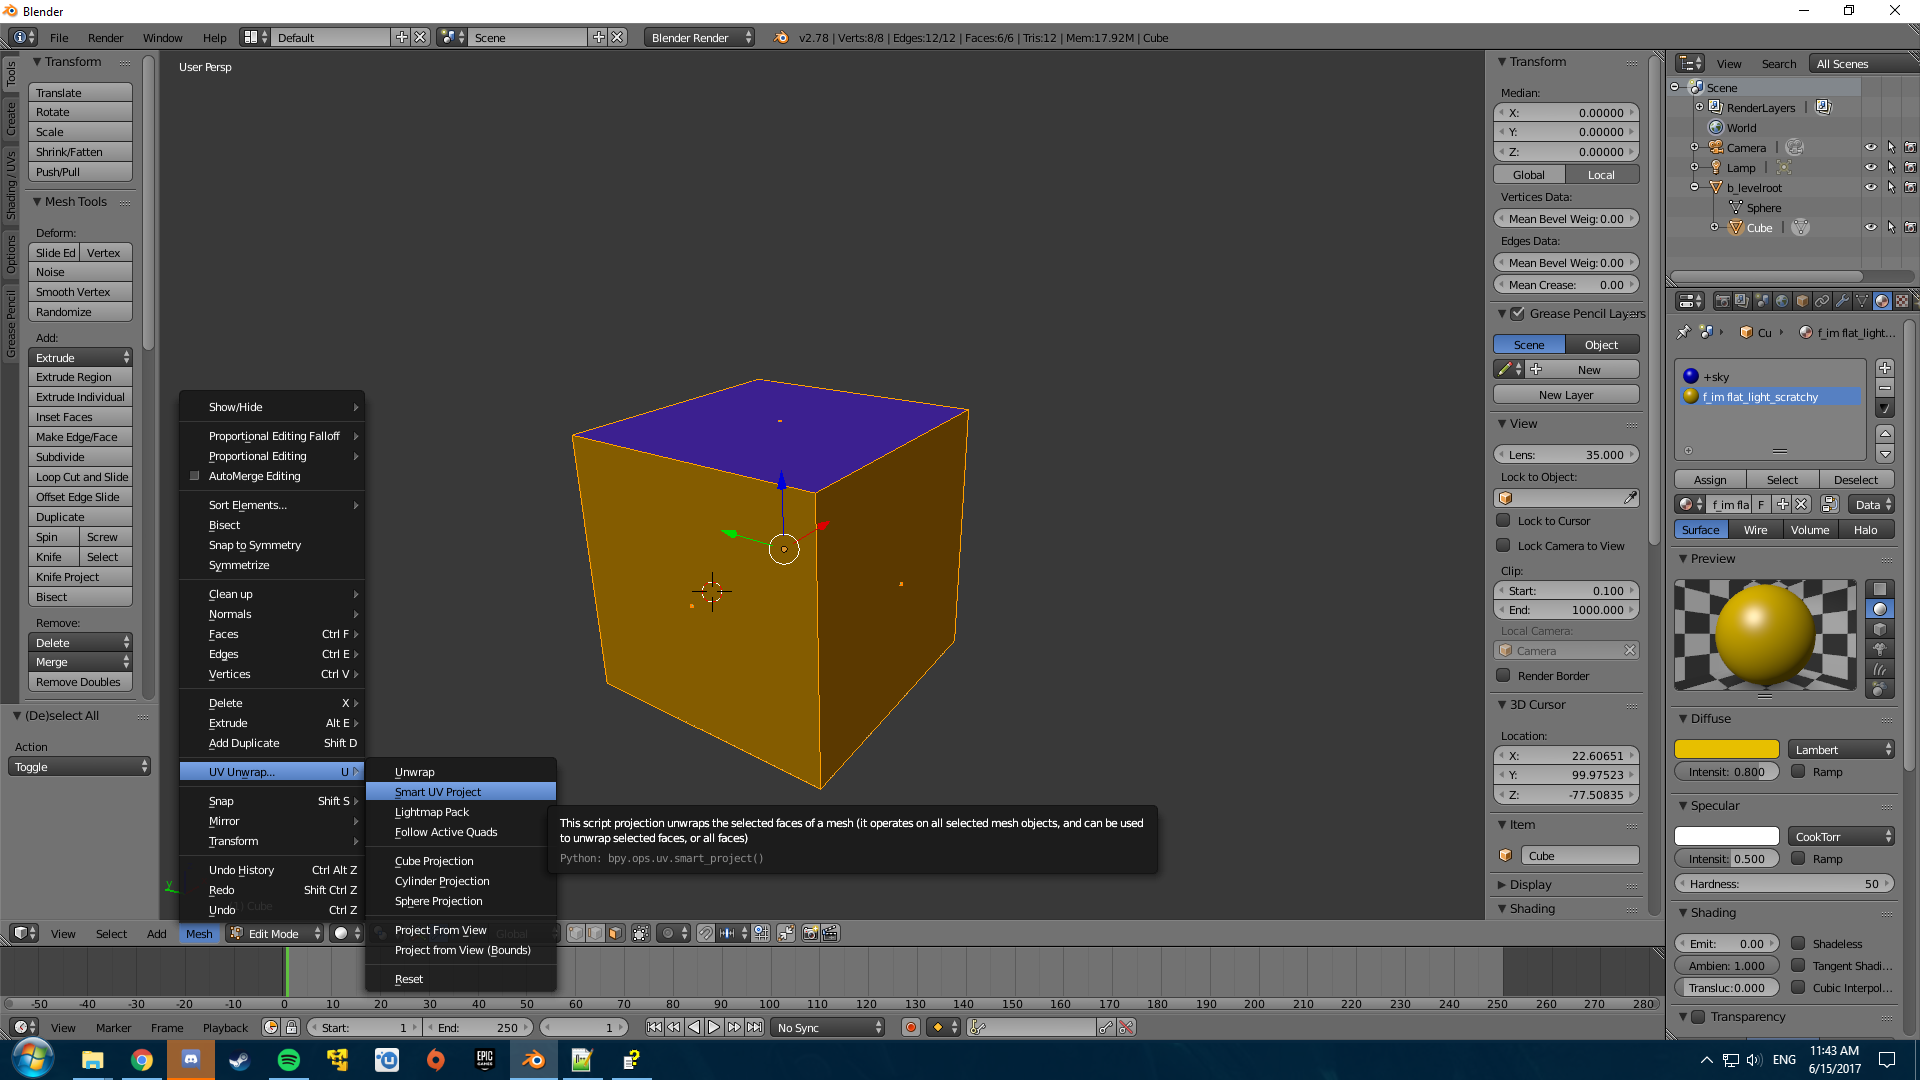Click the OpenGL render image icon
This screenshot has height=1080, width=1920.
pyautogui.click(x=810, y=933)
